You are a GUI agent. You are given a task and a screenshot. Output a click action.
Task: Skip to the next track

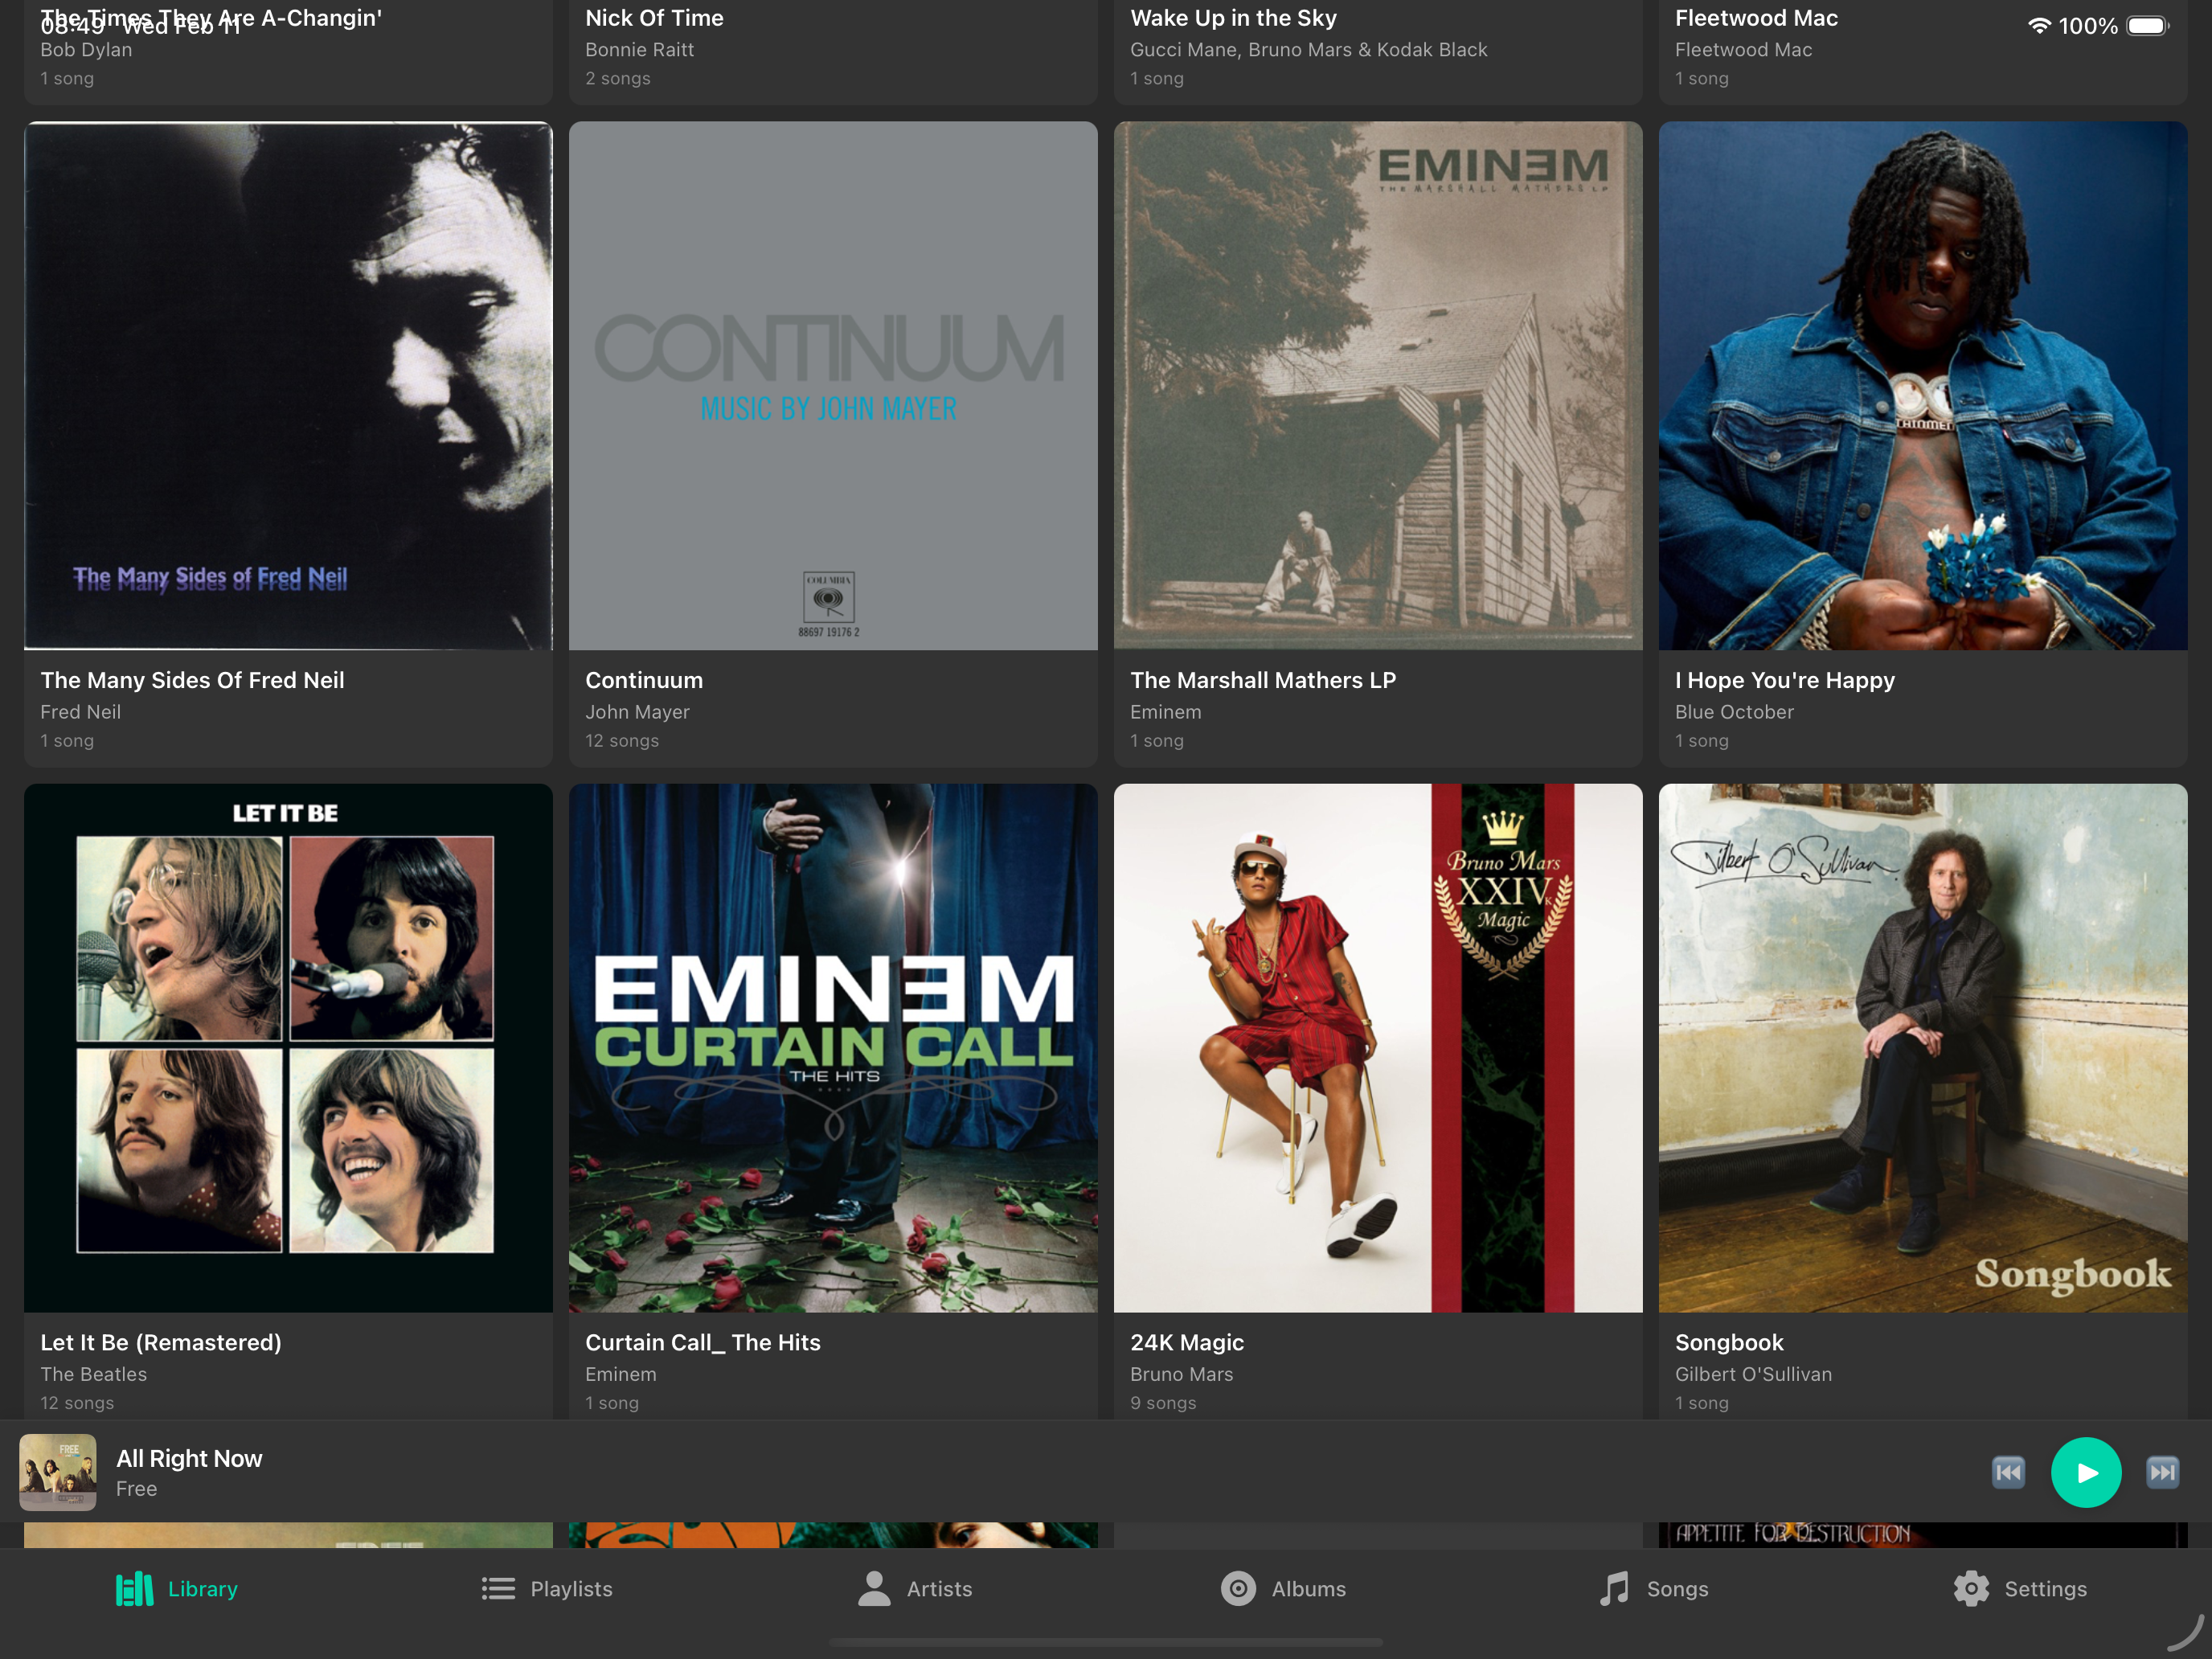pos(2162,1473)
